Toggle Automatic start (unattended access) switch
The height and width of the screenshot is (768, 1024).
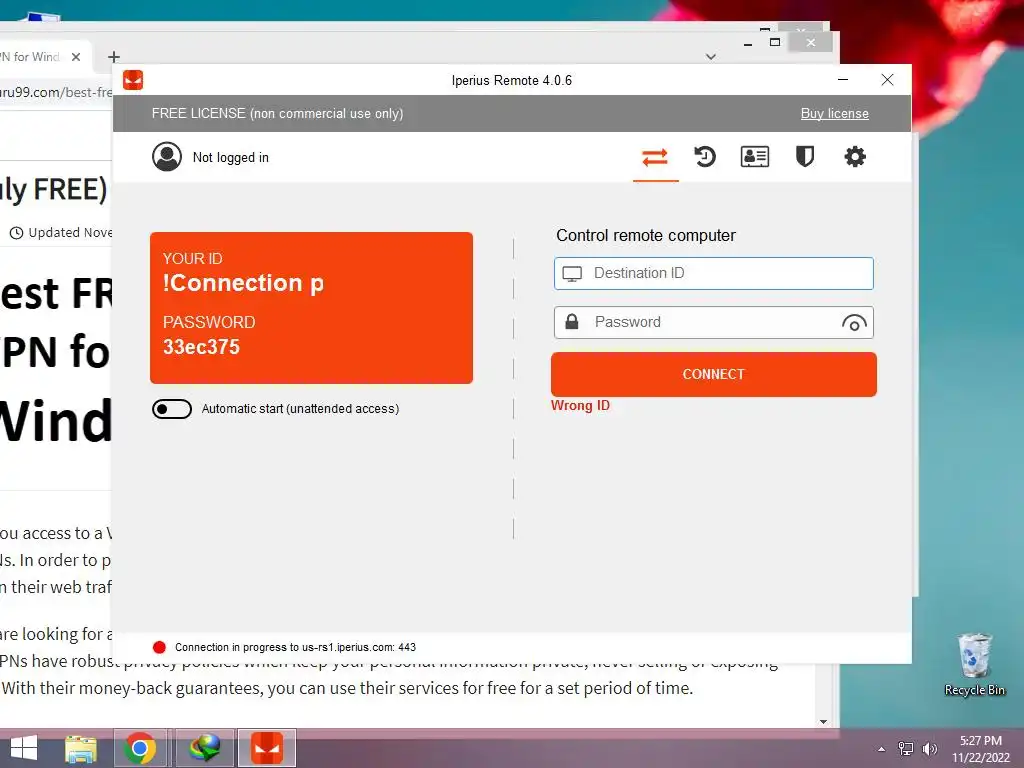(x=172, y=409)
